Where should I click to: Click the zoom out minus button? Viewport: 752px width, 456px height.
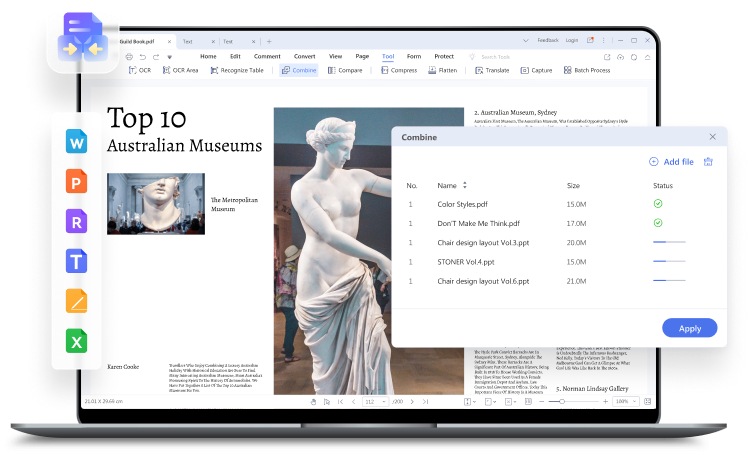541,401
